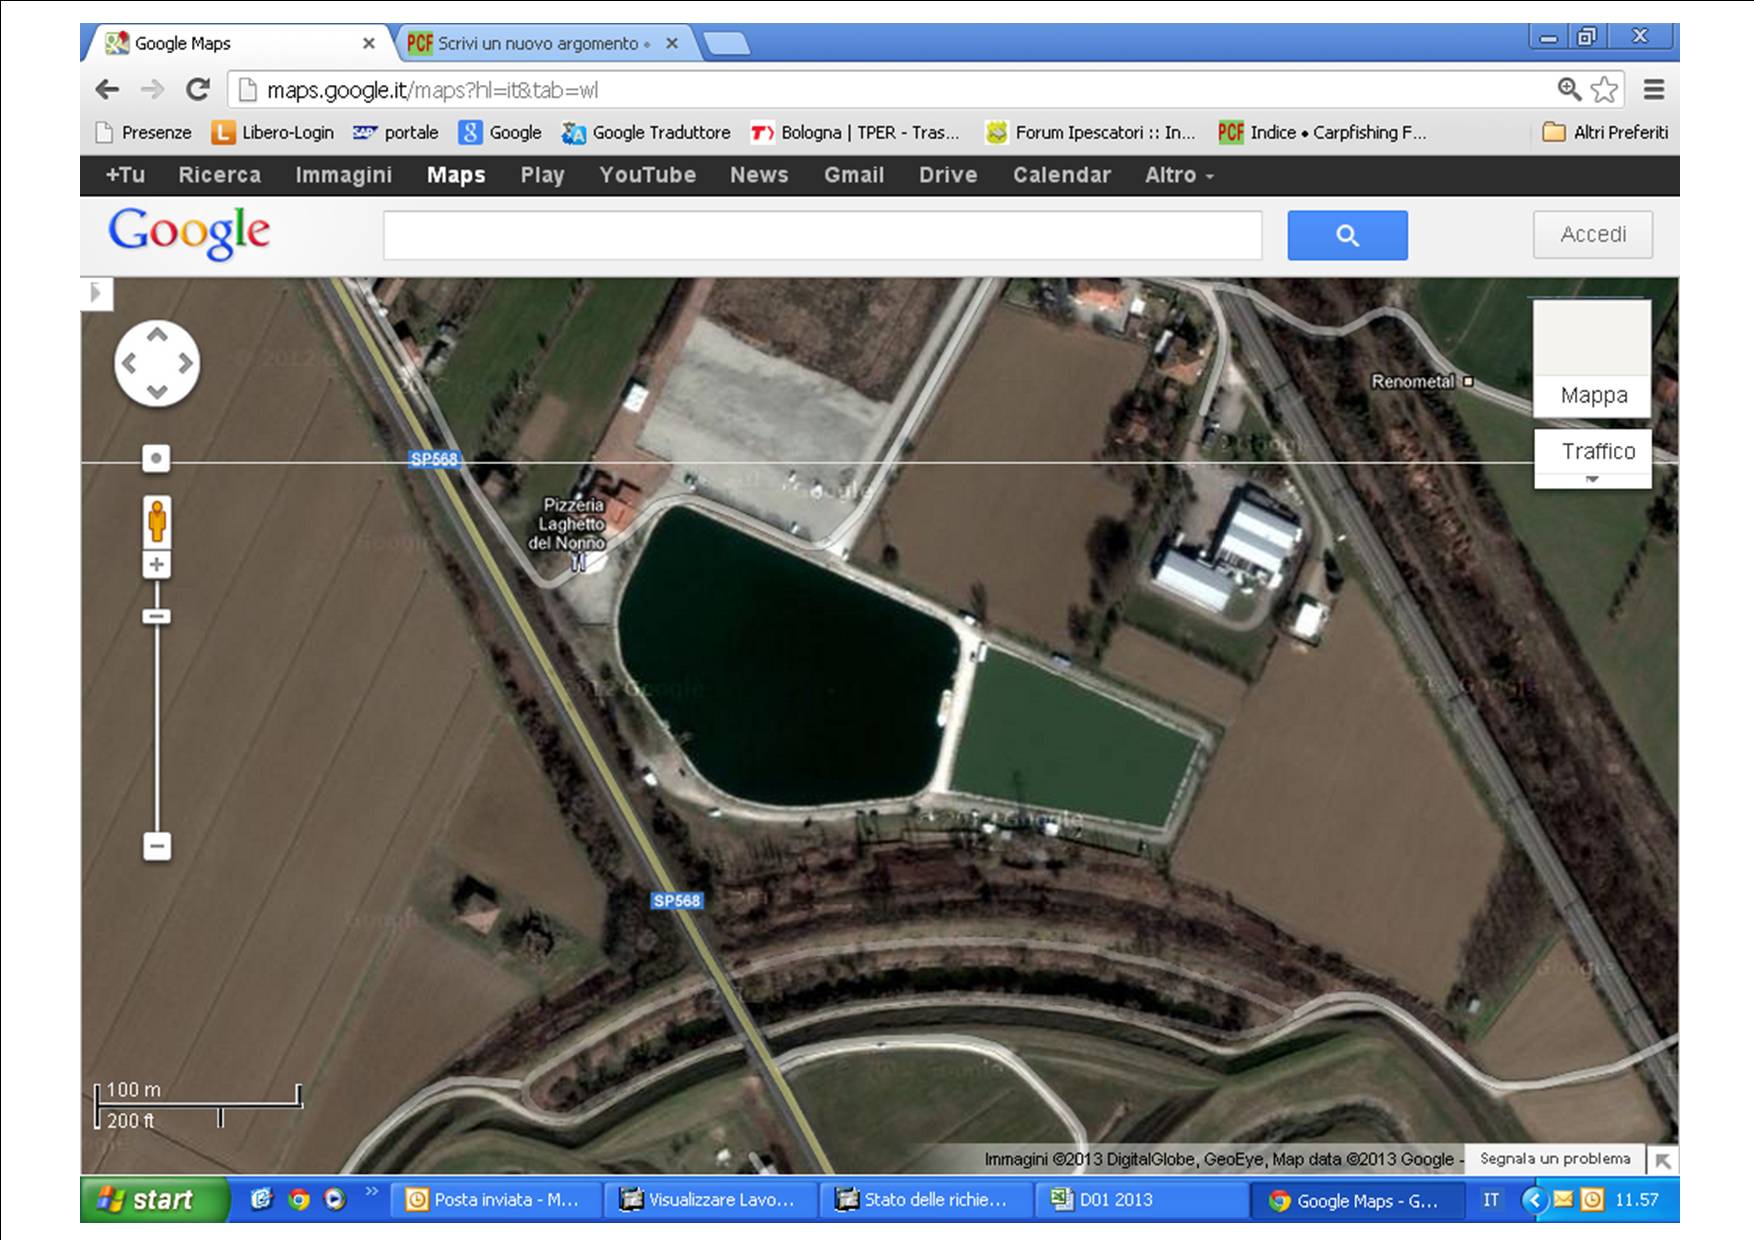Screen dimensions: 1754x1240
Task: Reload the page with refresh icon
Action: (x=198, y=90)
